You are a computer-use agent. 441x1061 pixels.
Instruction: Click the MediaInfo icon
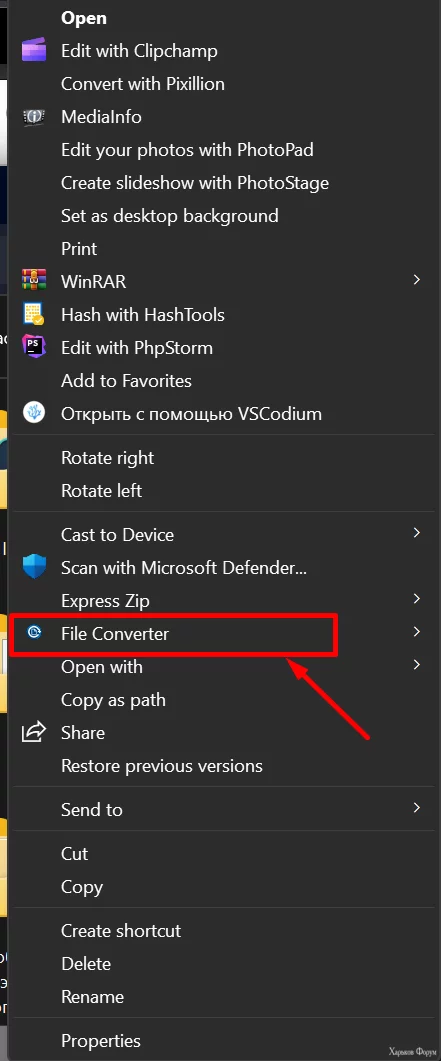click(34, 117)
